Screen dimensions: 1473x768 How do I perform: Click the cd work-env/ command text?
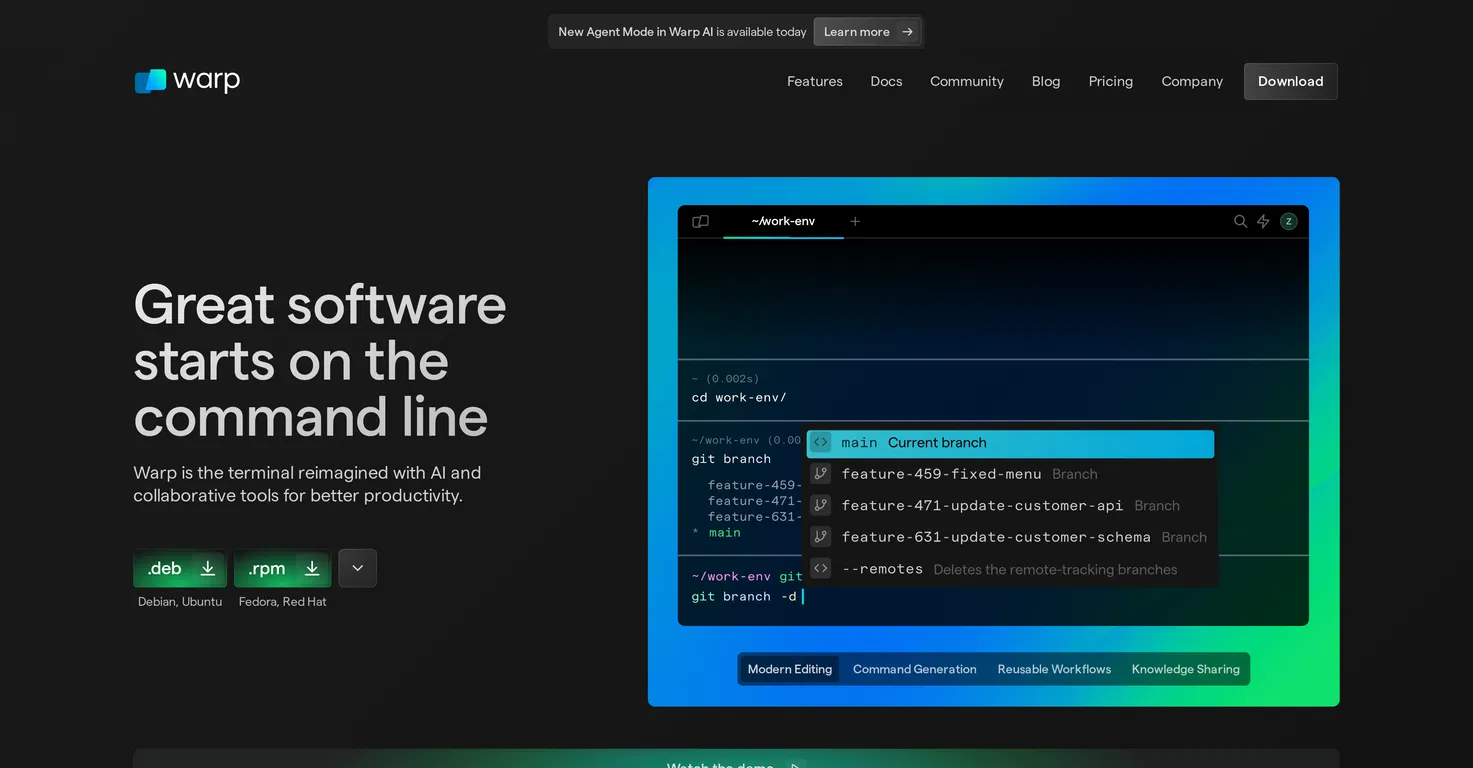tap(739, 397)
